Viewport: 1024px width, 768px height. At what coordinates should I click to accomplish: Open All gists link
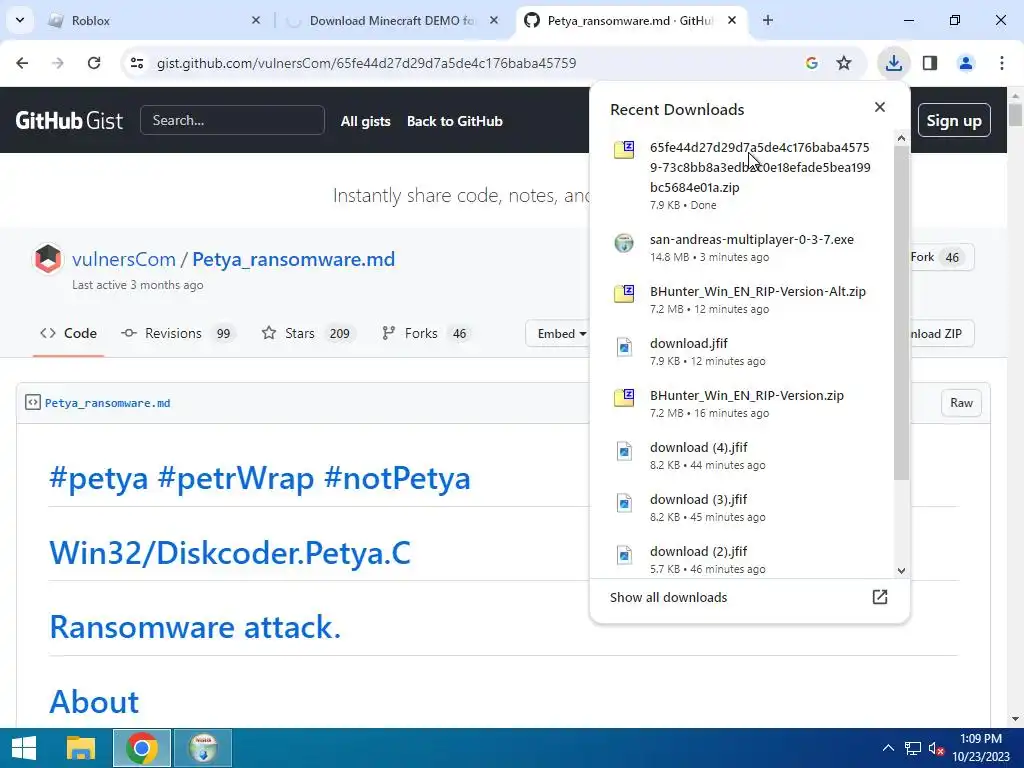pos(365,121)
